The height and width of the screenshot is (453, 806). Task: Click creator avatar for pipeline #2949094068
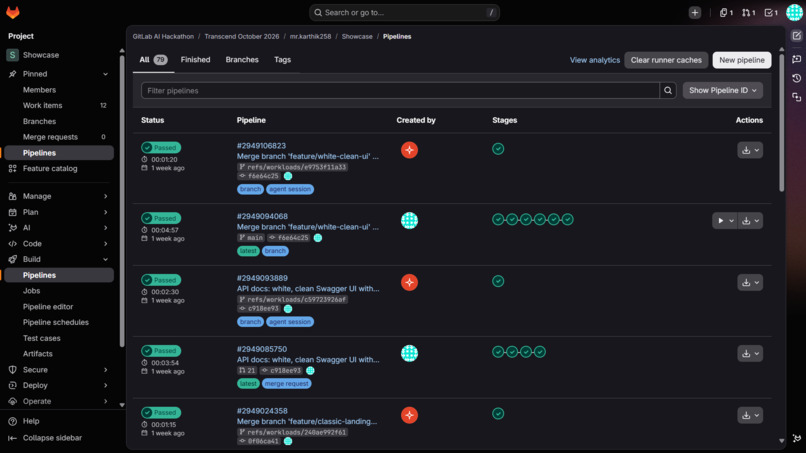(409, 221)
